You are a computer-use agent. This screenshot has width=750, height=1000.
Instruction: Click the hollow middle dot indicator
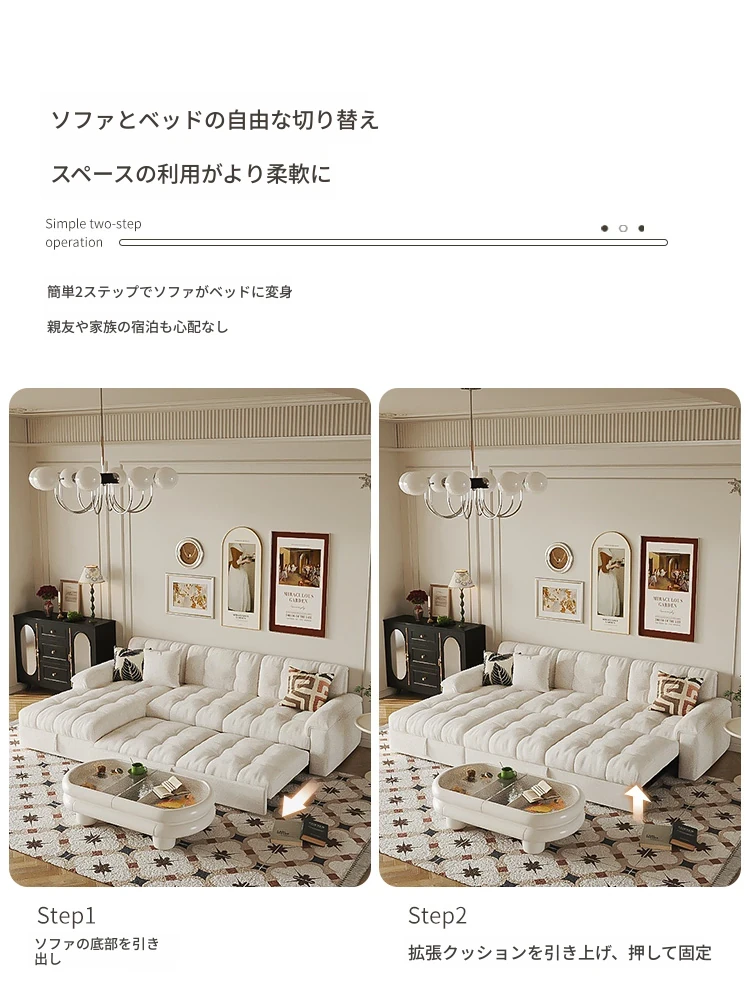coord(623,228)
